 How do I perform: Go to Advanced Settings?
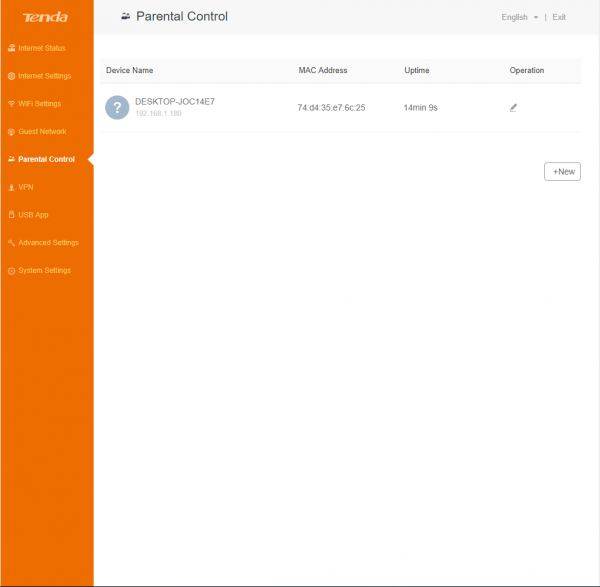tap(48, 243)
